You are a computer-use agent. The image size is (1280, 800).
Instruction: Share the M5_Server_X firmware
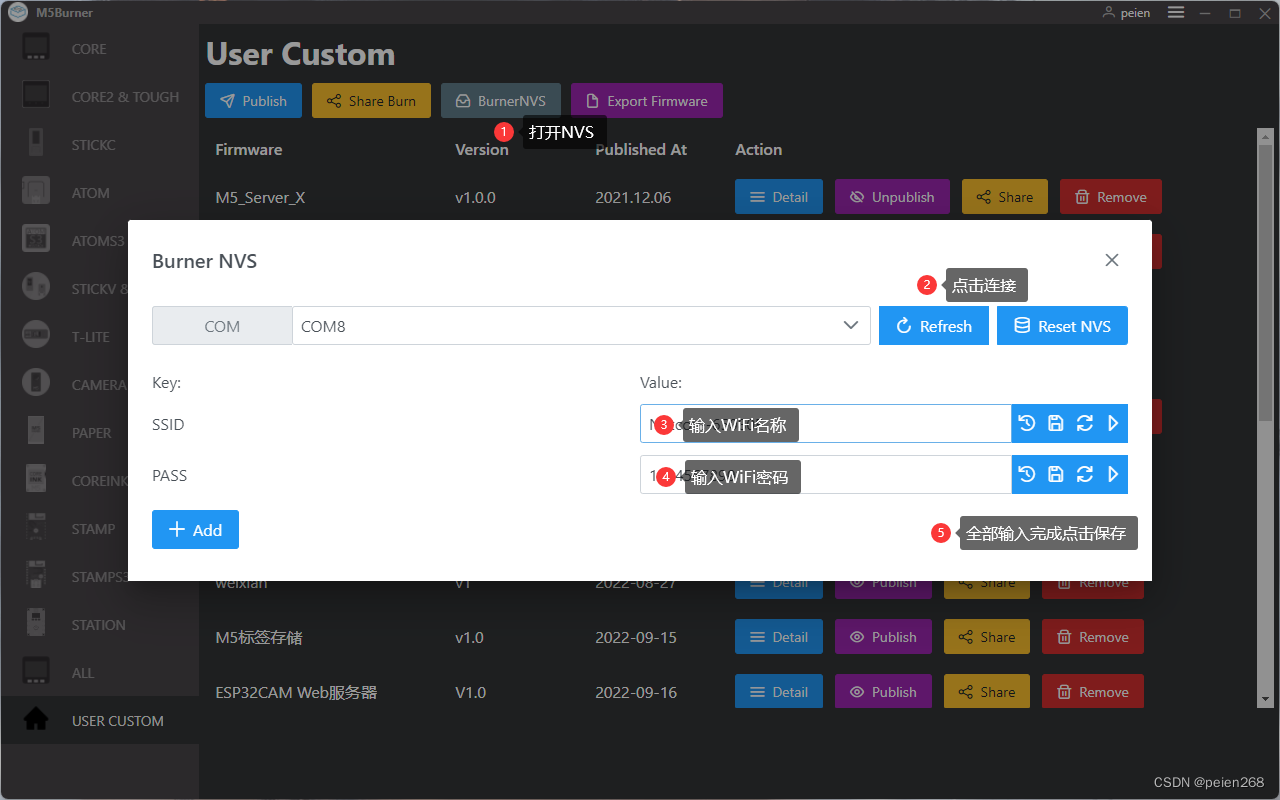(1005, 197)
